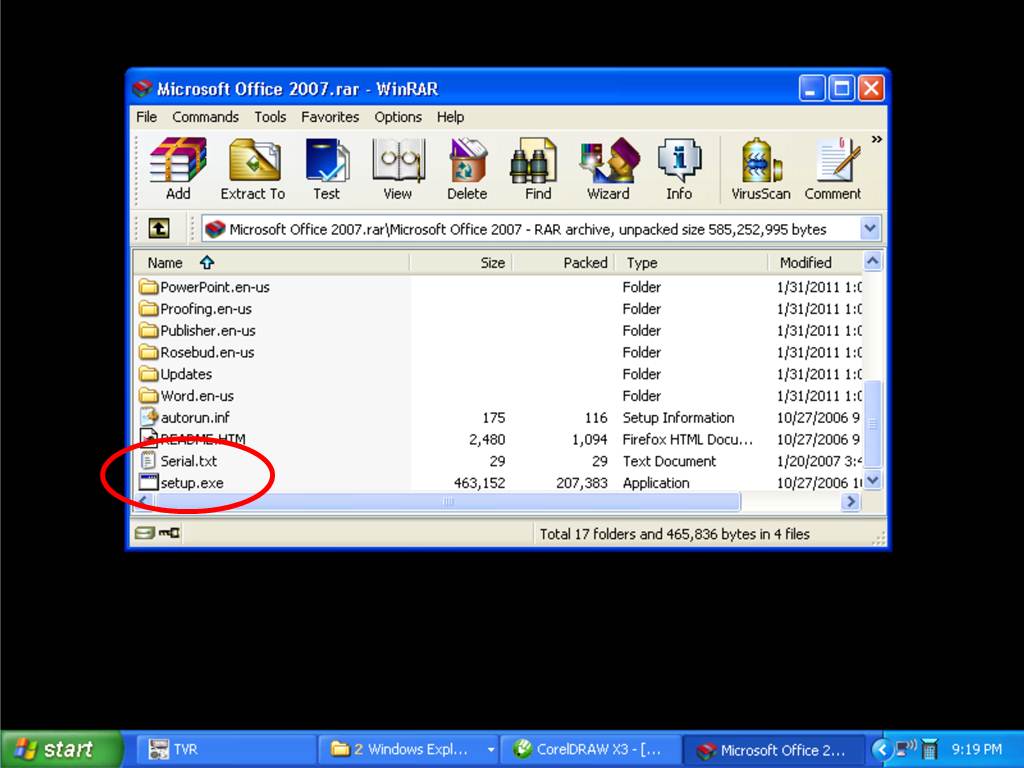
Task: Open the Tools menu
Action: (270, 117)
